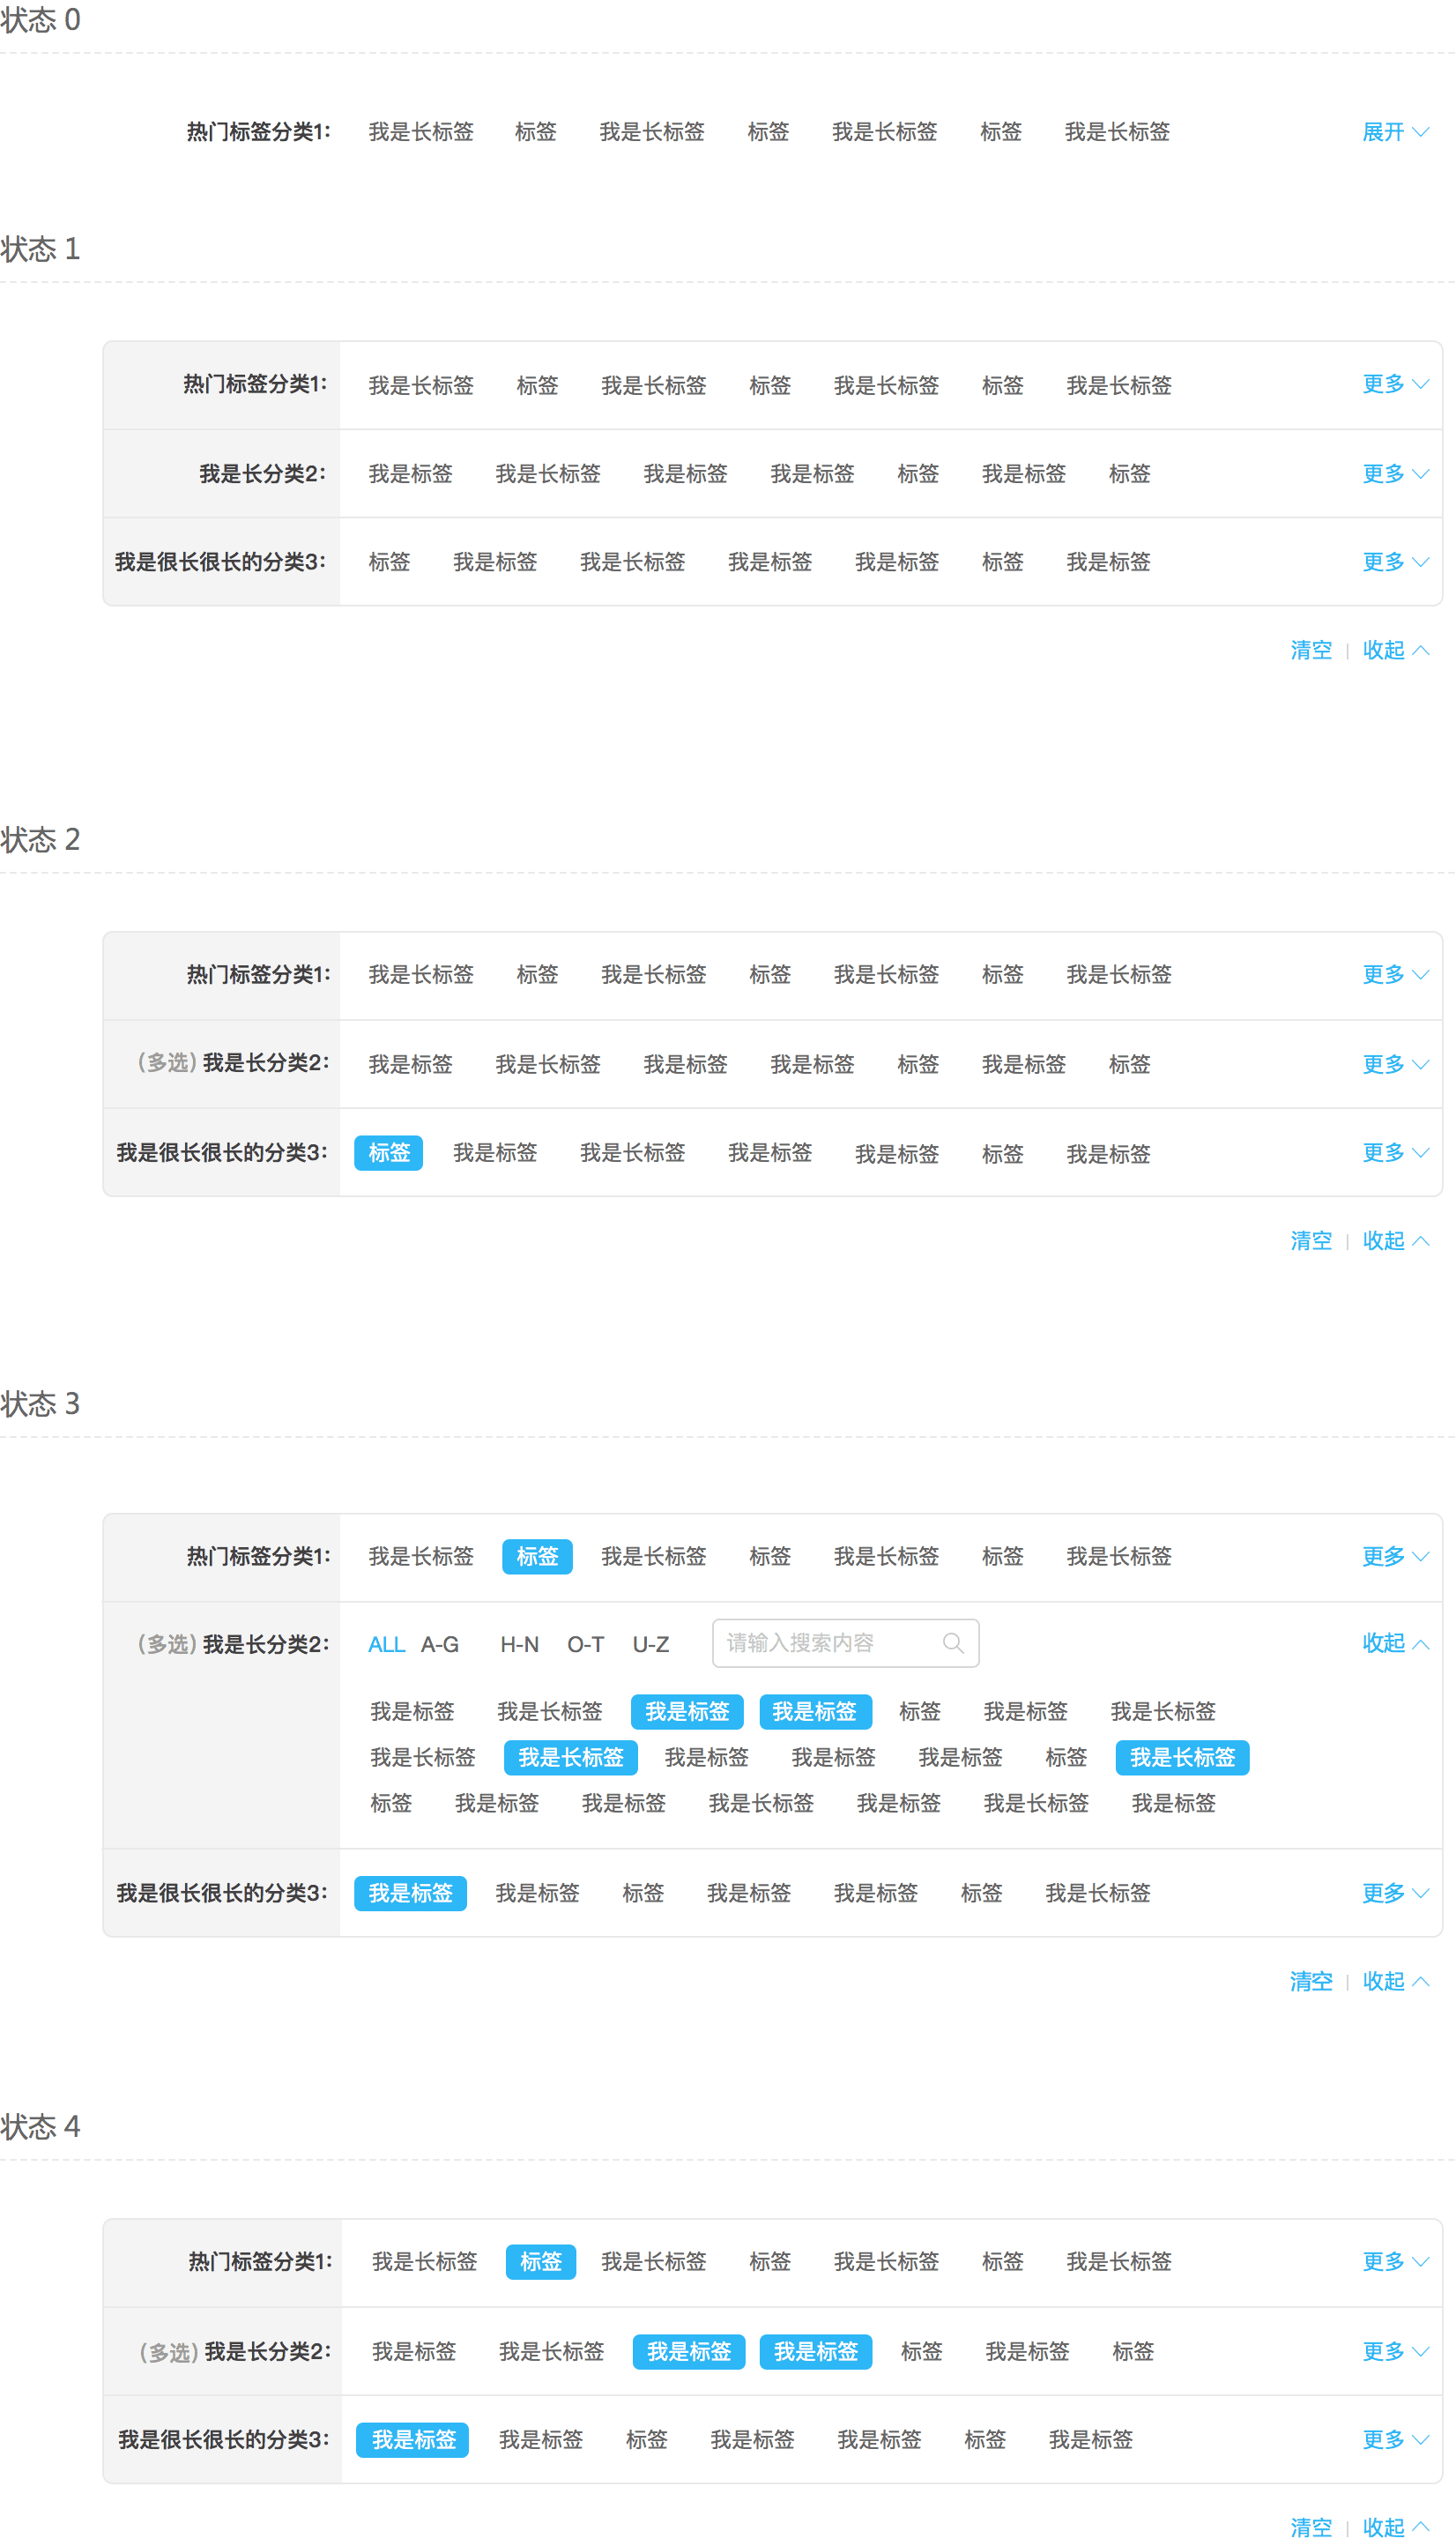Click the 热门标签分类1: label in 状态 0
Viewport: 1456px width, 2546px height.
click(x=258, y=132)
